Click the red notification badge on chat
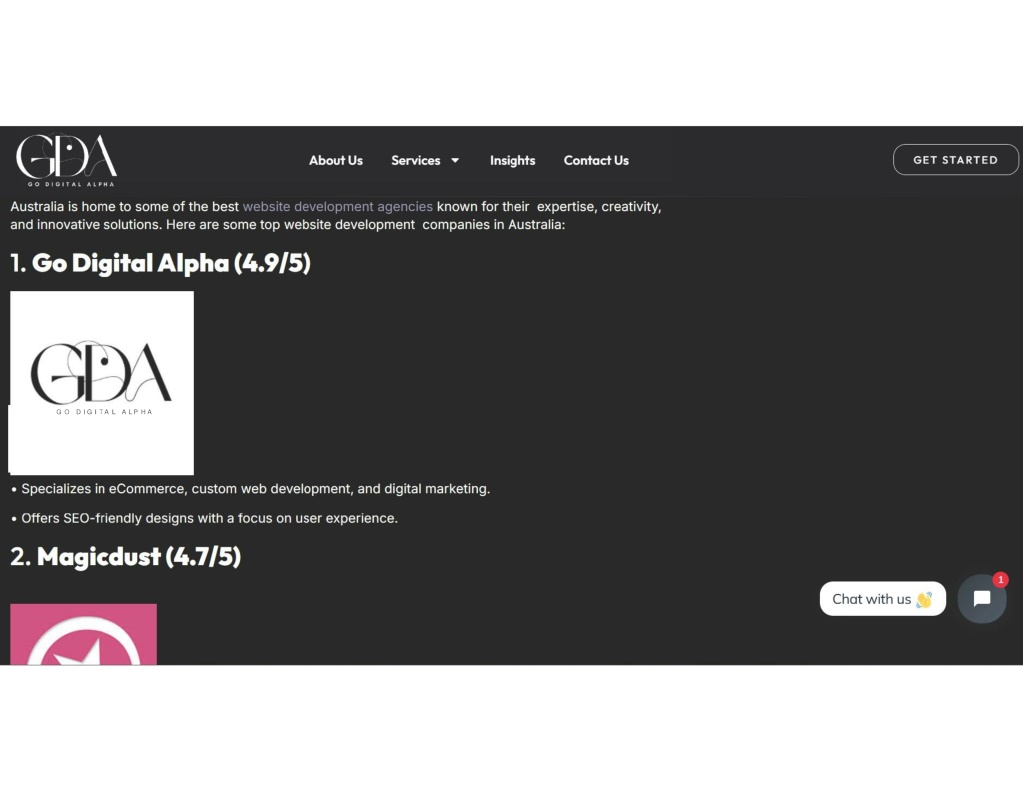Screen dimensions: 1024x791 coord(1000,579)
